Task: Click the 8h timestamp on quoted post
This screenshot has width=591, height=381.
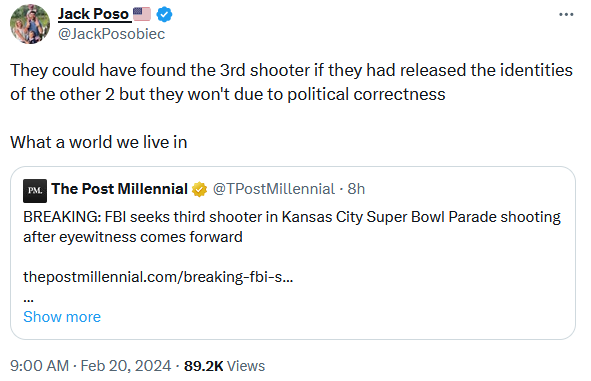Action: (356, 189)
